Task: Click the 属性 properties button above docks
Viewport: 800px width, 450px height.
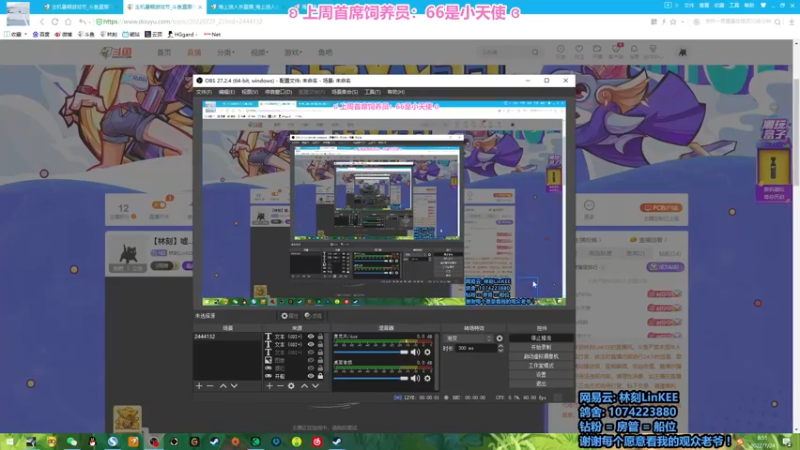Action: click(289, 316)
